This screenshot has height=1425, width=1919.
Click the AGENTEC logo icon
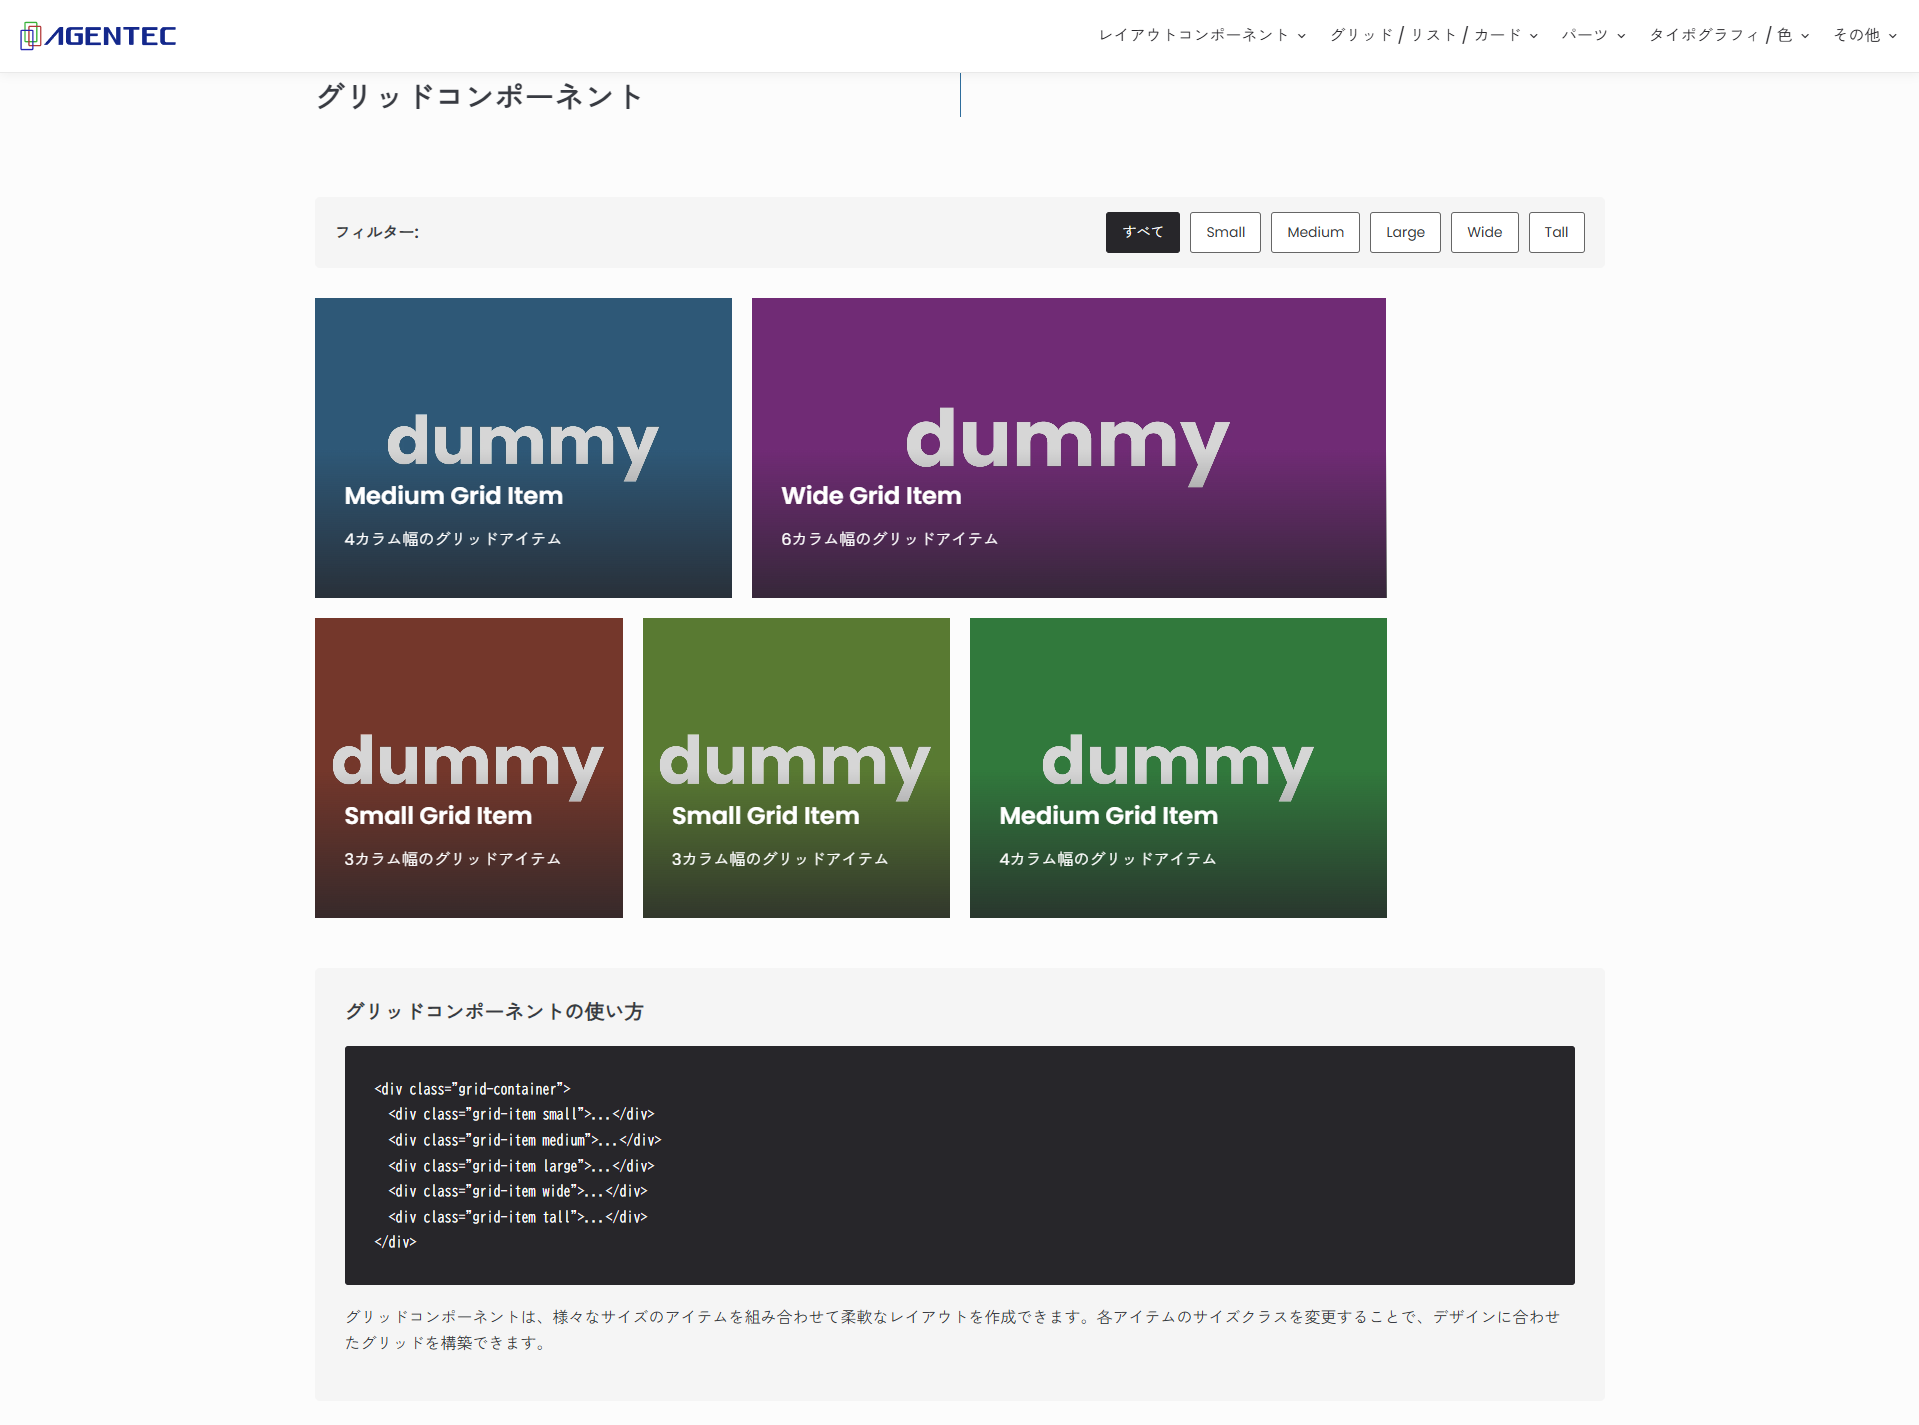click(x=30, y=36)
